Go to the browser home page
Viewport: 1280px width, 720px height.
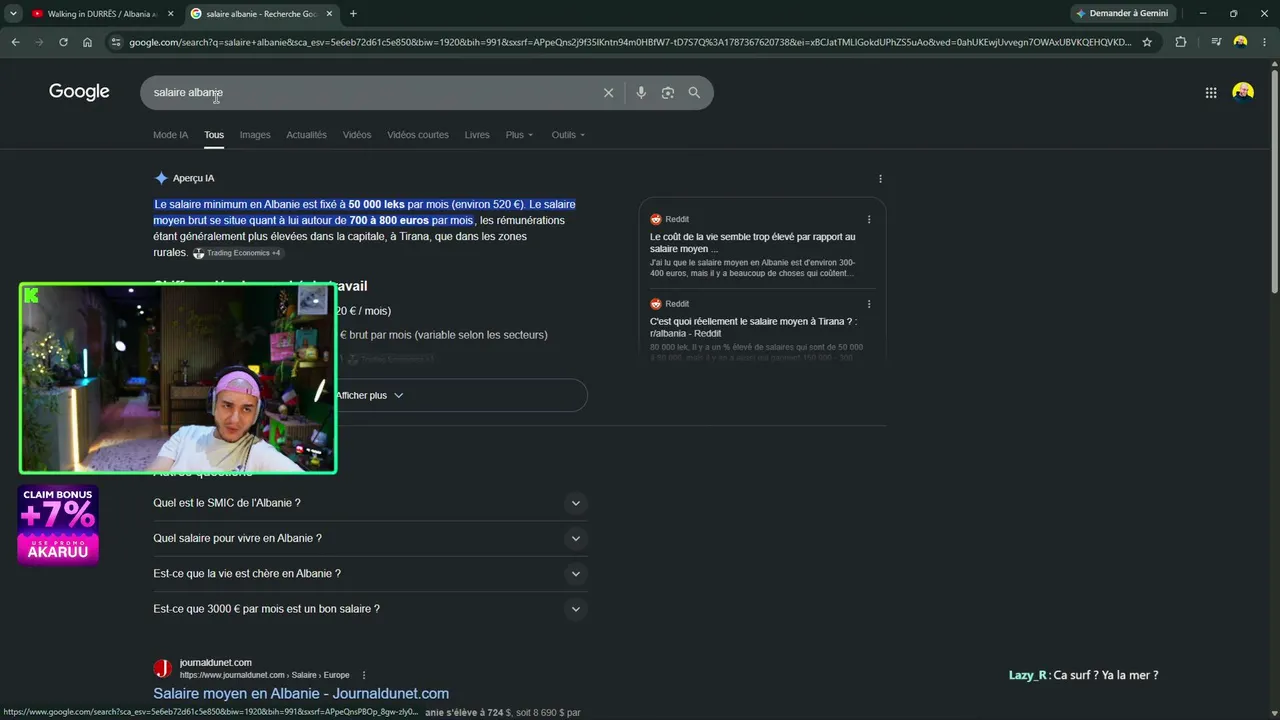point(87,42)
